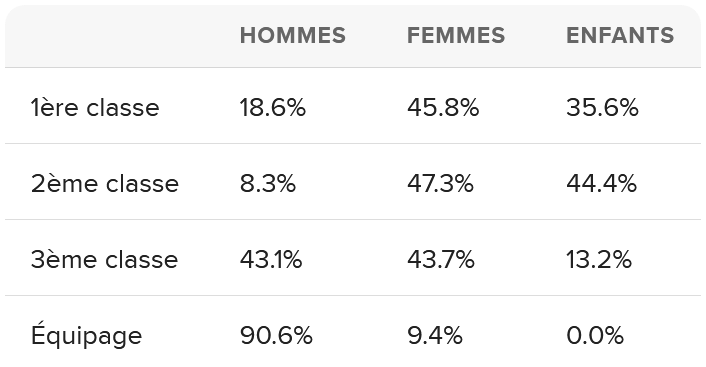Click the HOMMES column header
The image size is (706, 367).
click(x=293, y=36)
